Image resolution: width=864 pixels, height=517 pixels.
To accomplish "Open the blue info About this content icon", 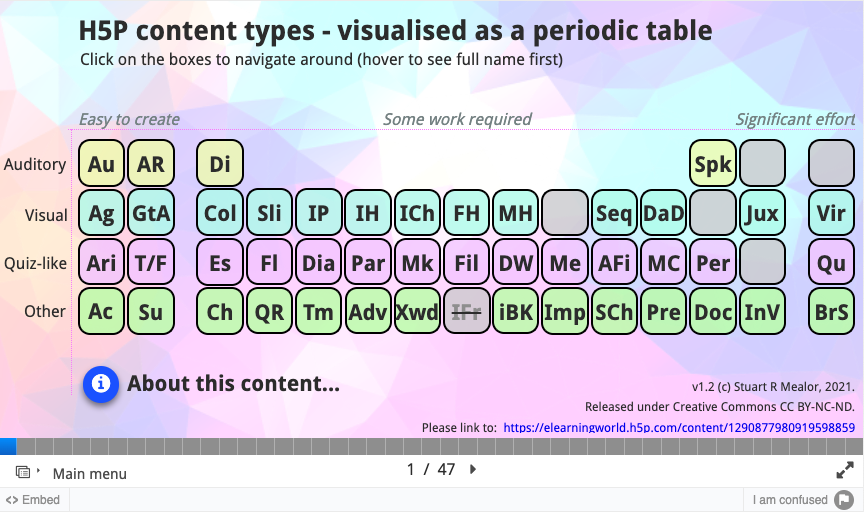I will click(101, 384).
